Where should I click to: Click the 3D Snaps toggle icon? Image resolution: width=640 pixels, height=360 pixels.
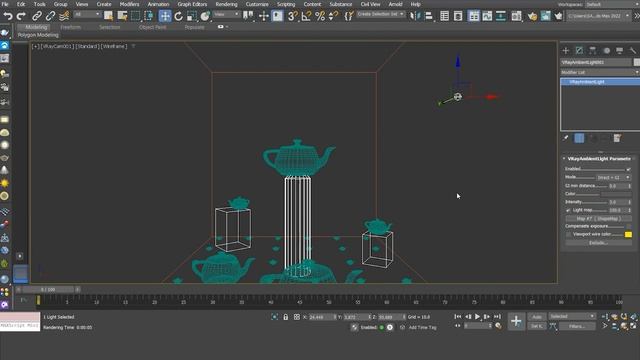pos(292,16)
